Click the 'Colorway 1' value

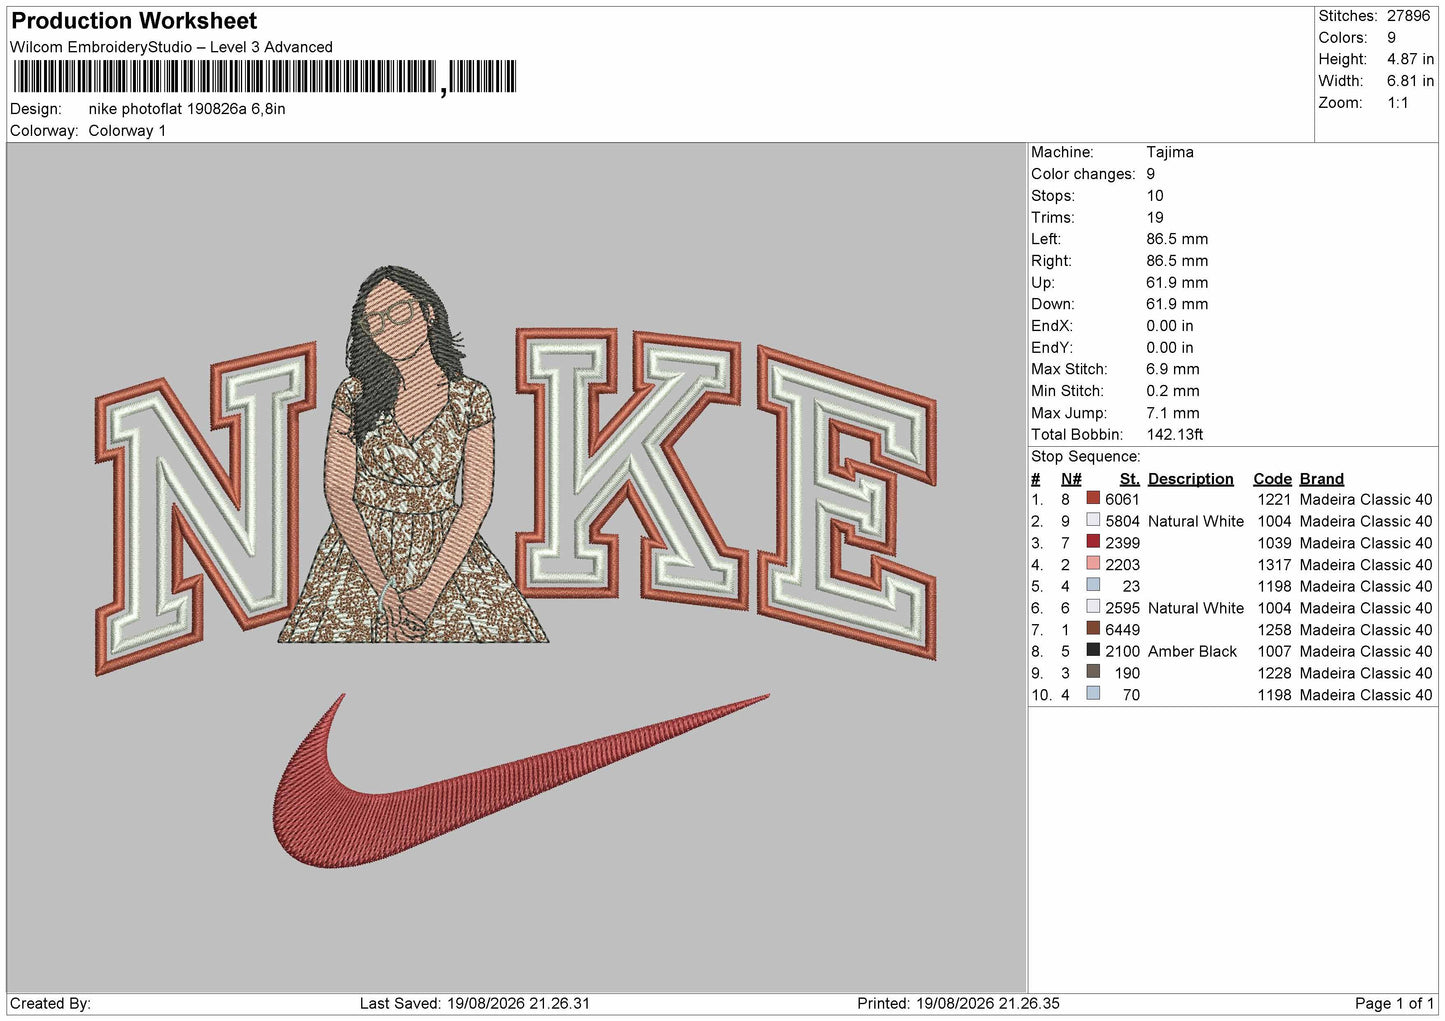tap(127, 131)
